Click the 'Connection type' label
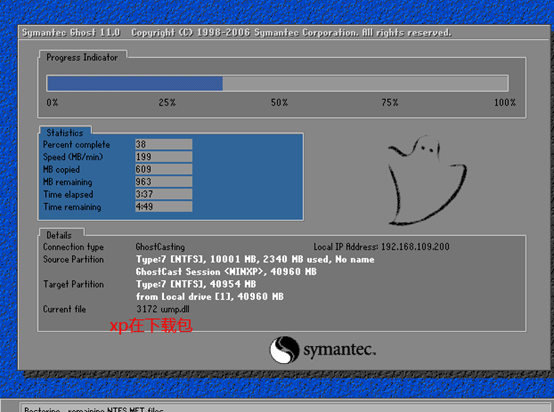 pos(73,247)
